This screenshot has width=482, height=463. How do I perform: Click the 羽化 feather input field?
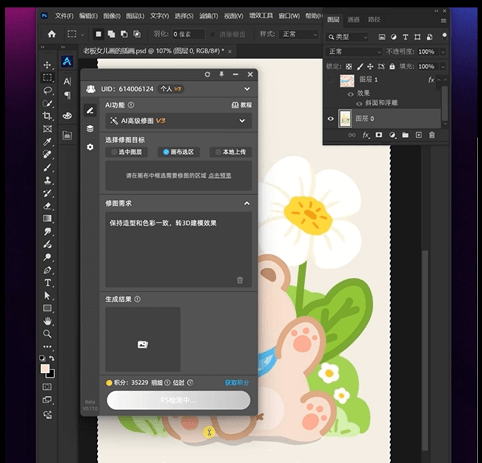click(x=188, y=34)
